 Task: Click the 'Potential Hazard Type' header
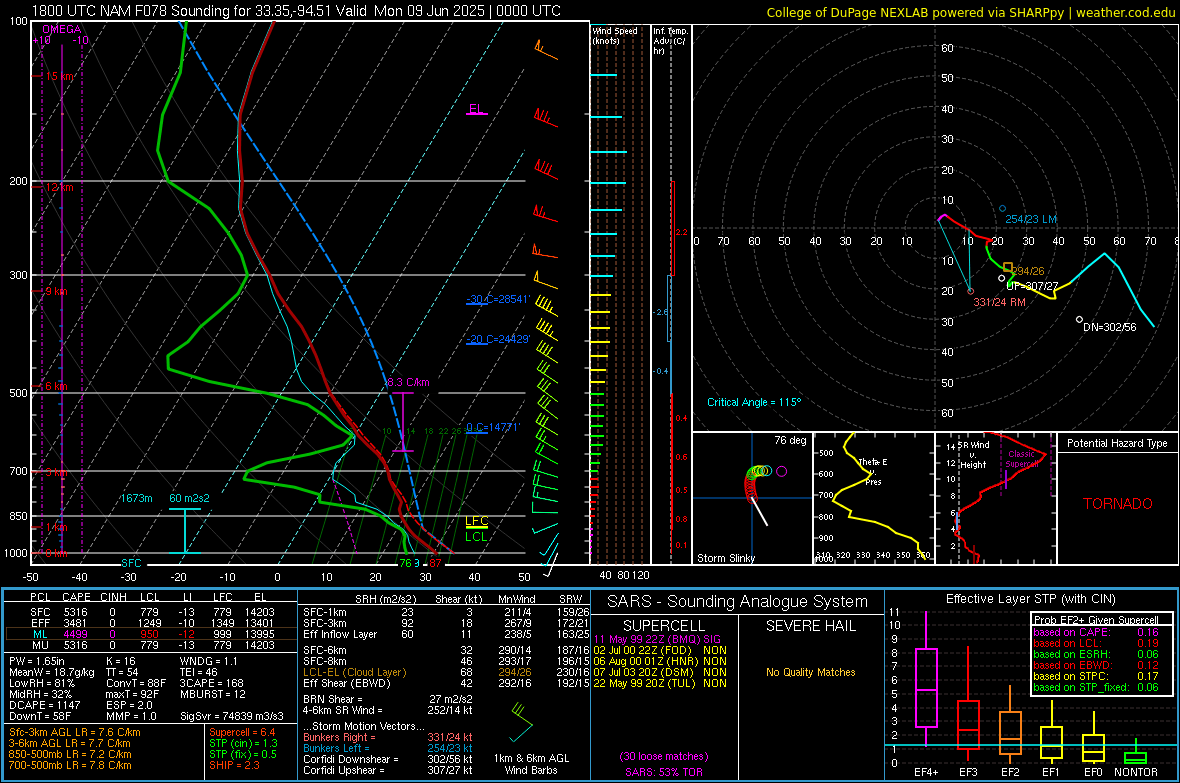pos(1117,443)
